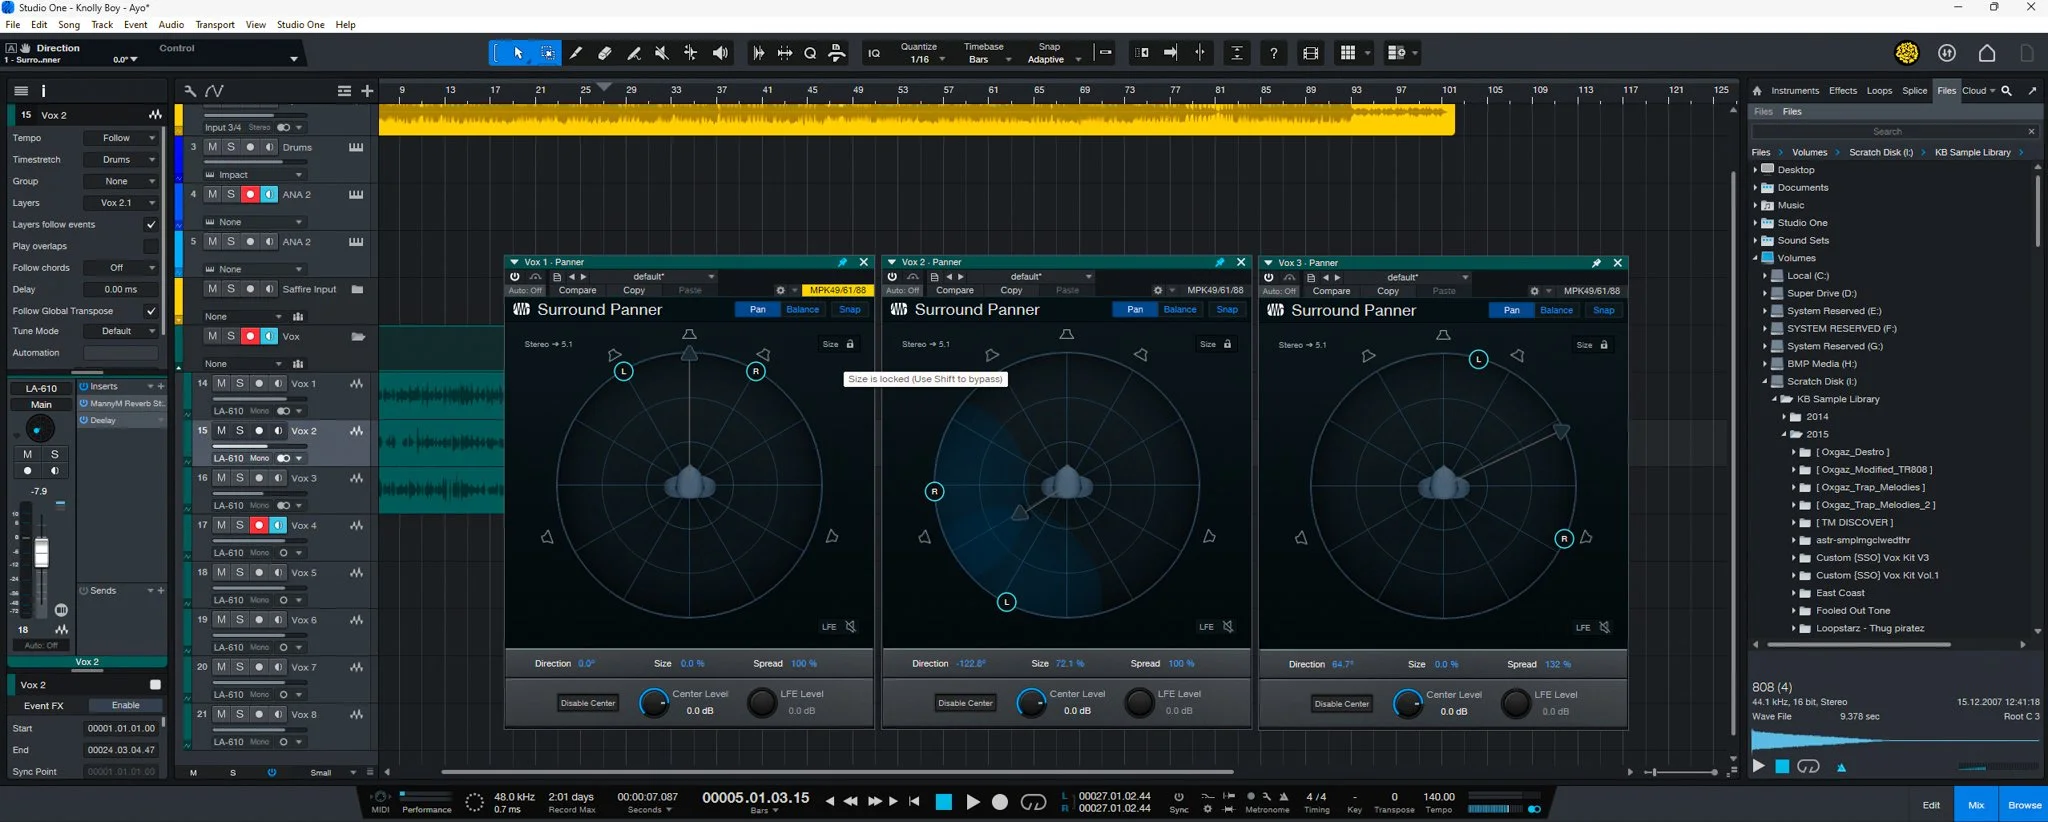Open Tune Mode Default dropdown
The height and width of the screenshot is (822, 2048).
coord(120,331)
